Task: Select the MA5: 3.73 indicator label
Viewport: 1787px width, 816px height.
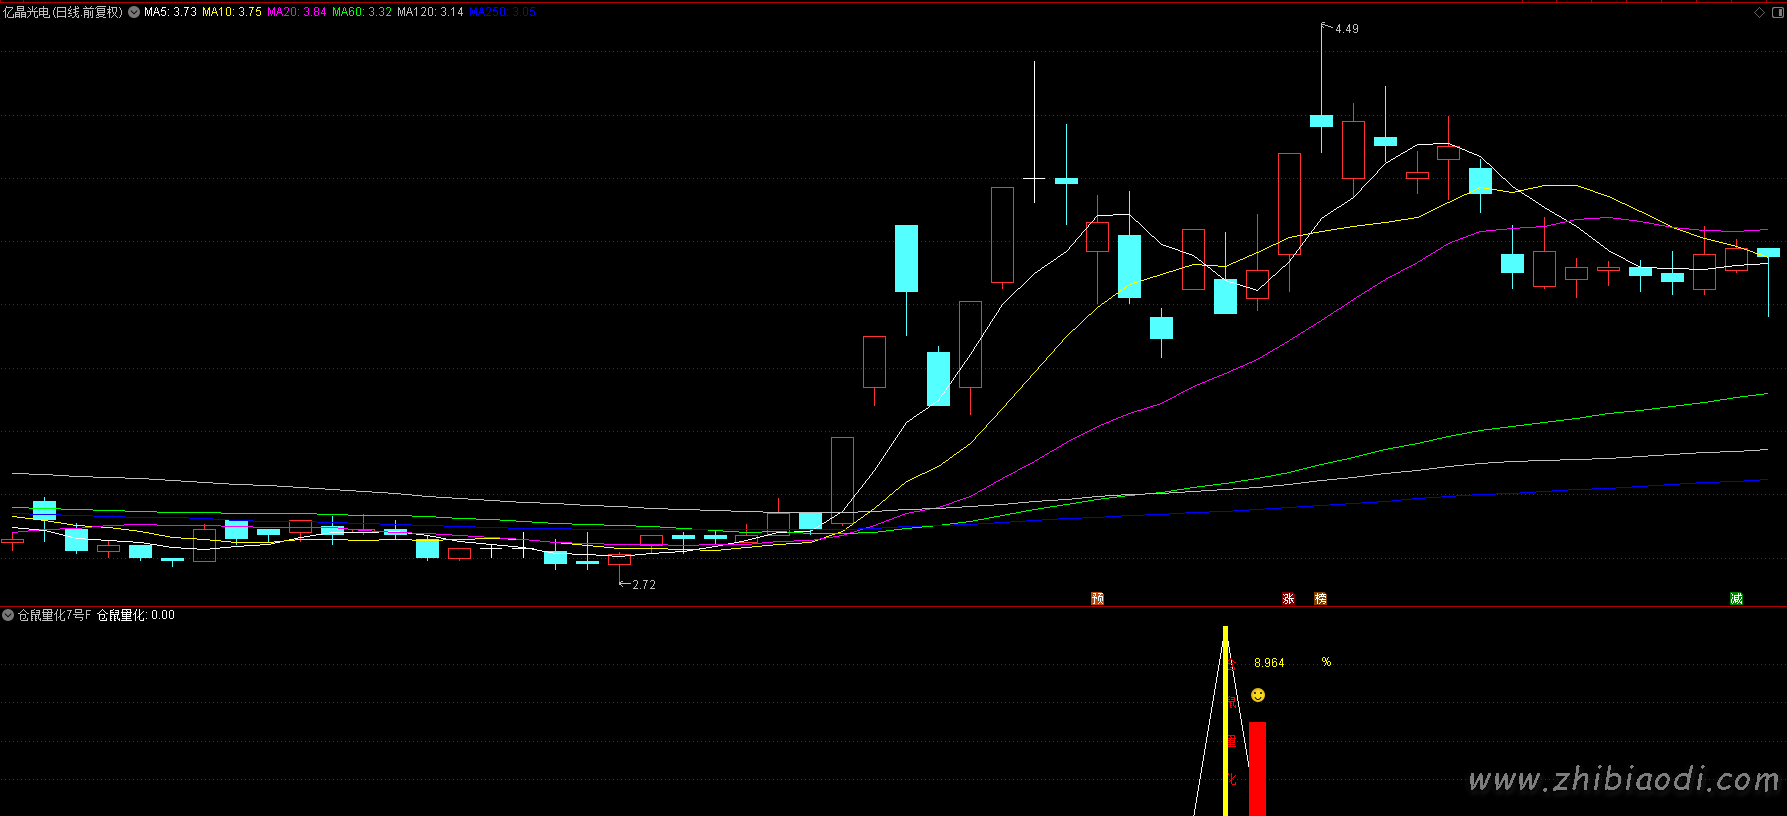Action: (170, 12)
